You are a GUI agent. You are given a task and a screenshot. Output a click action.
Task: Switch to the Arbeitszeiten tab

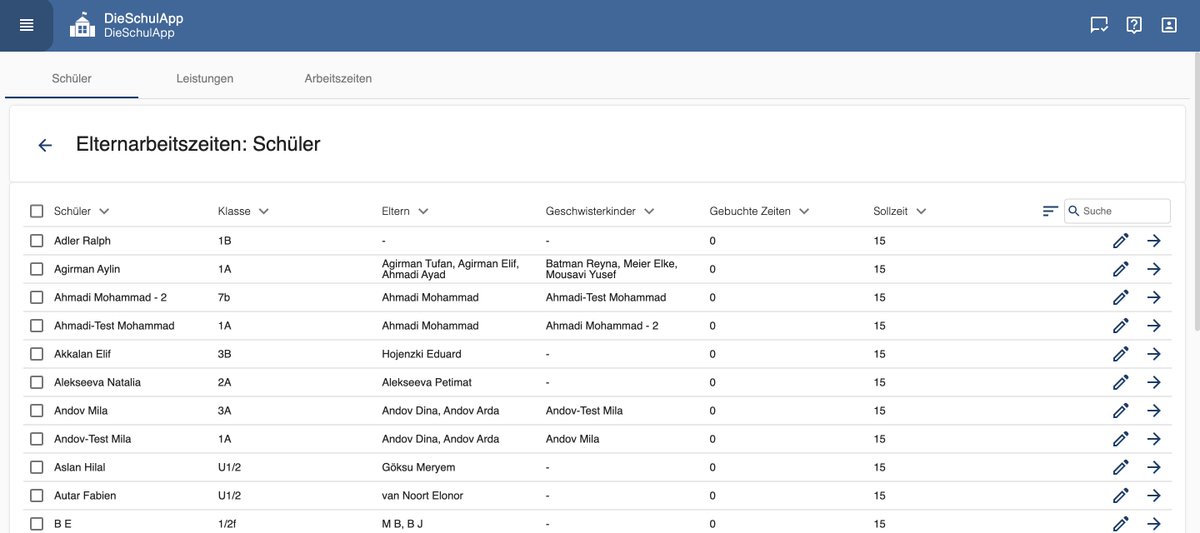(x=338, y=78)
